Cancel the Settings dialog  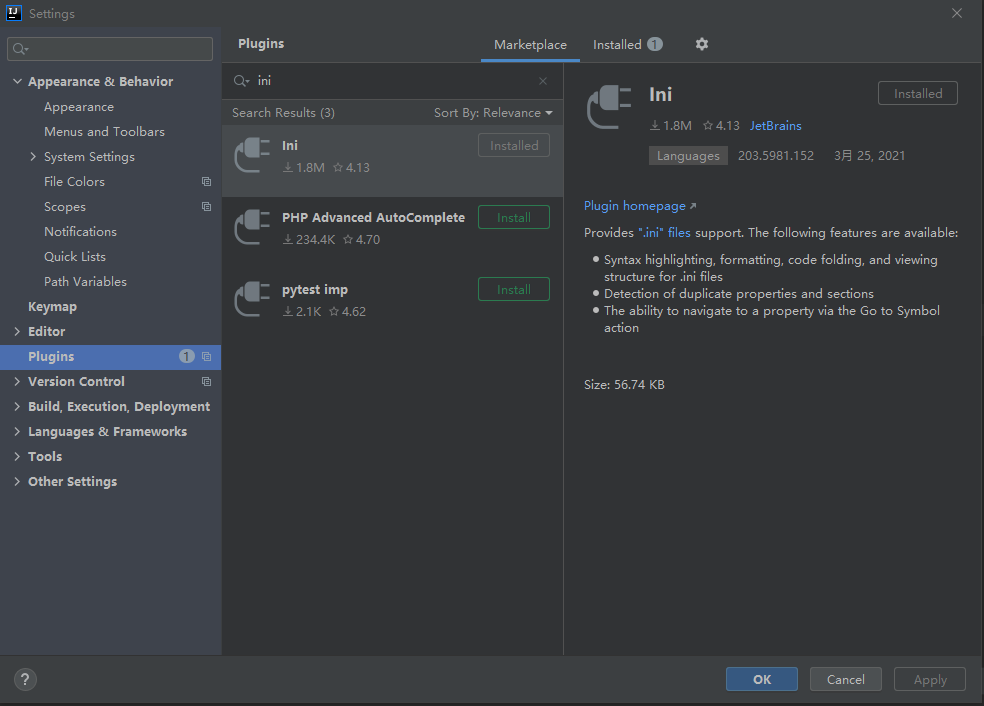tap(845, 679)
